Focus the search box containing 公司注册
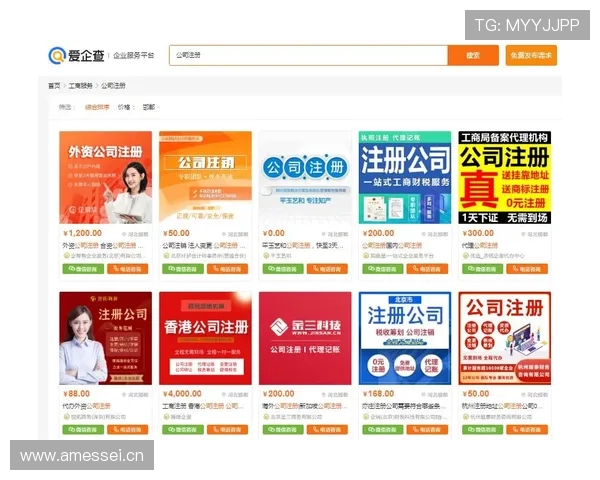600x480 pixels. tap(308, 56)
